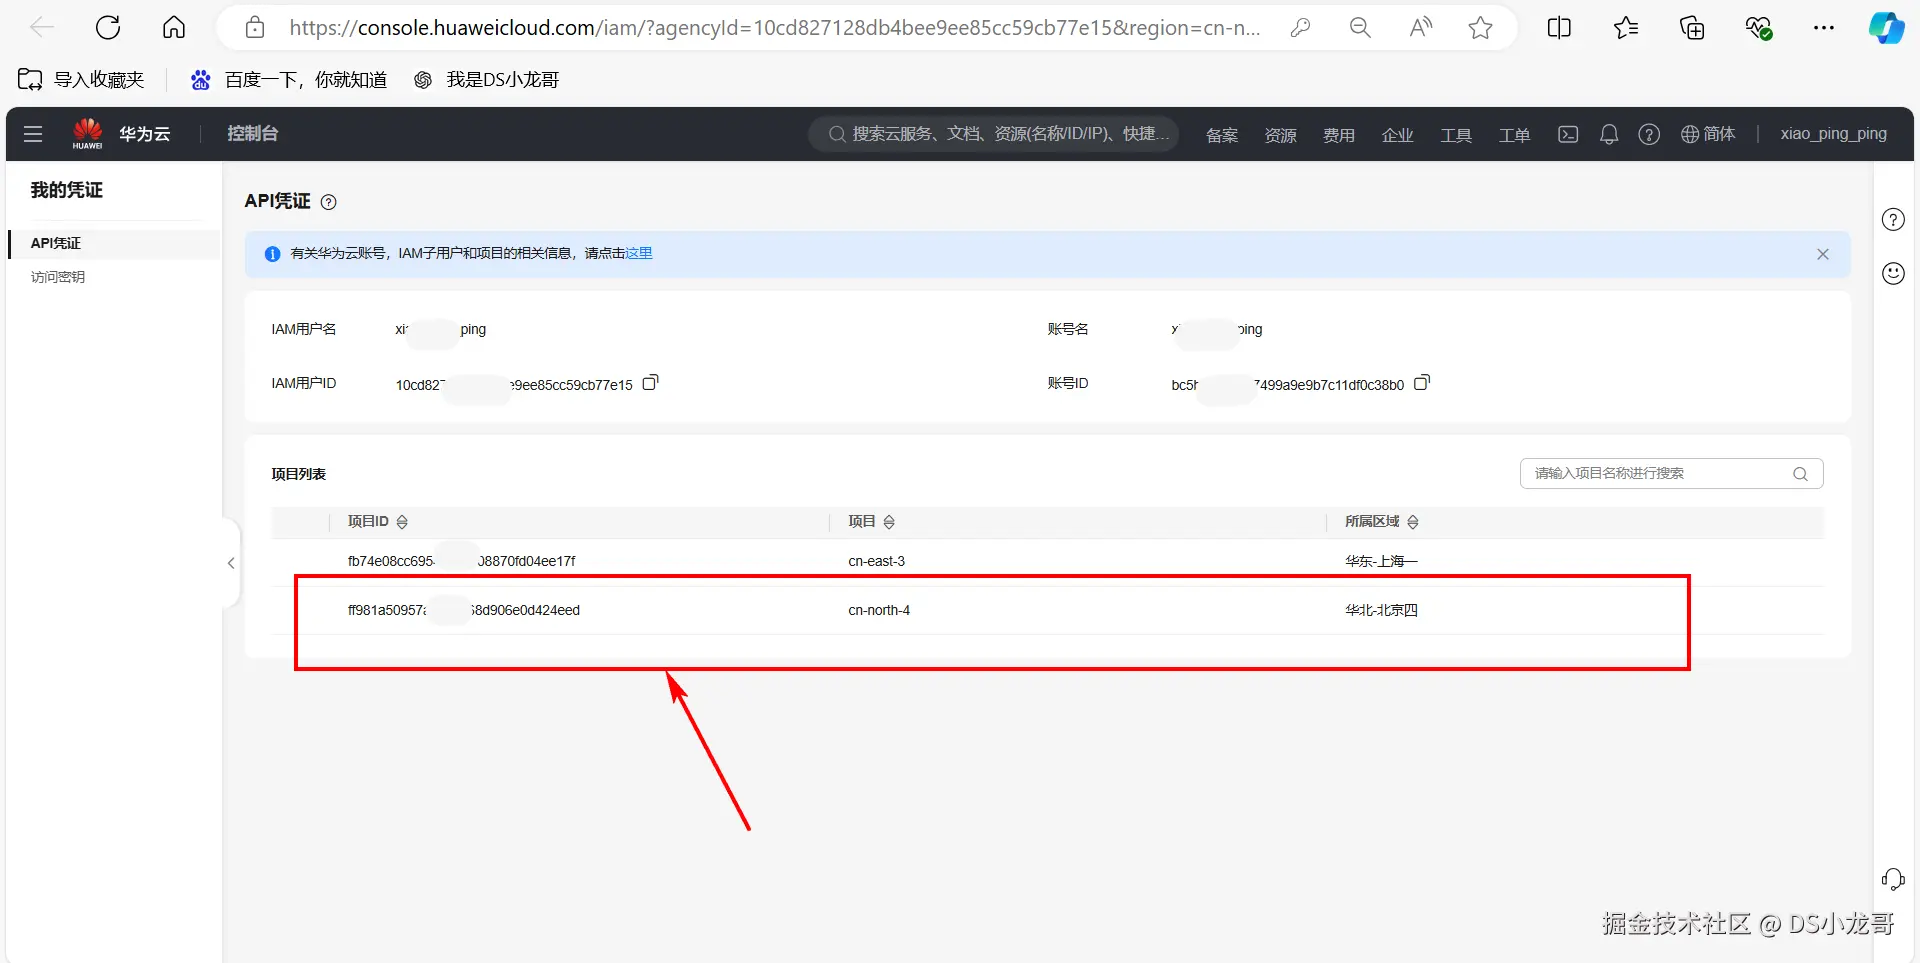1920x963 pixels.
Task: Click project ID starting with ff981a50957
Action: (464, 610)
